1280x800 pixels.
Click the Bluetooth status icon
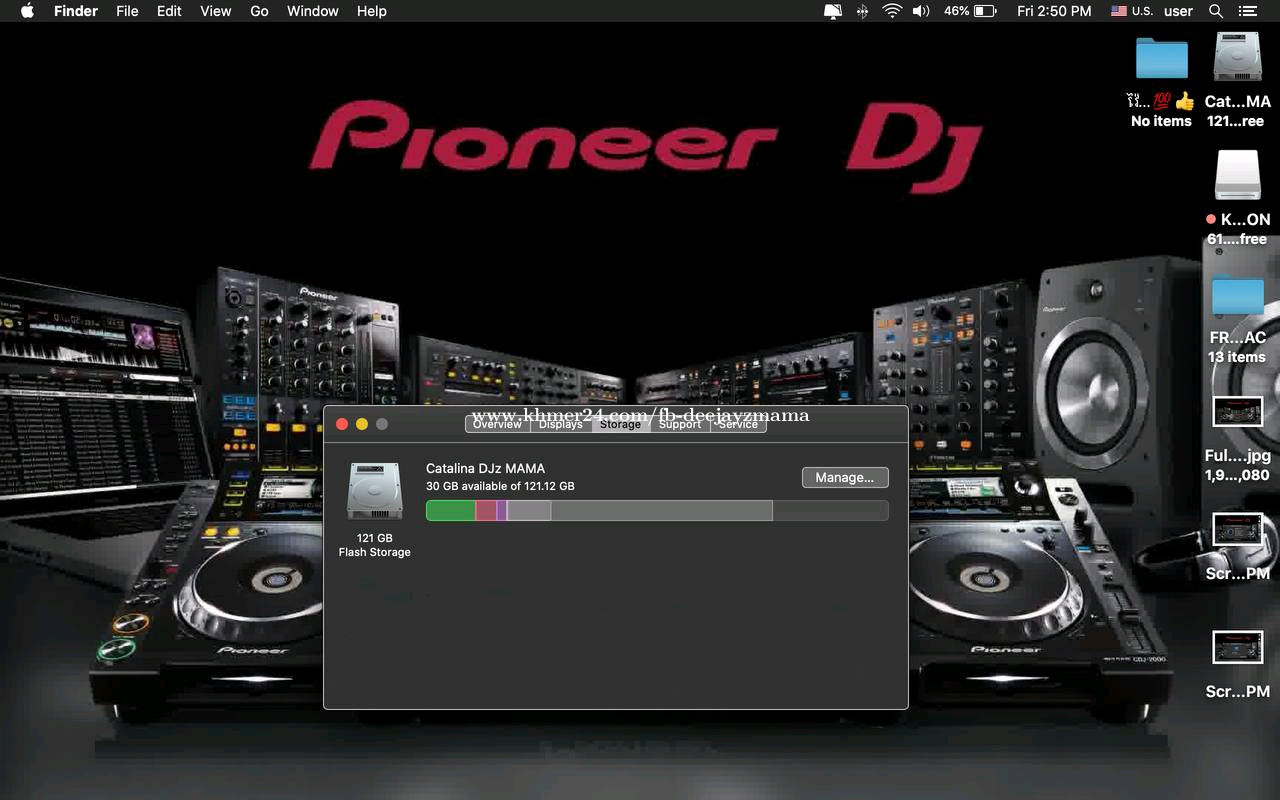[862, 11]
